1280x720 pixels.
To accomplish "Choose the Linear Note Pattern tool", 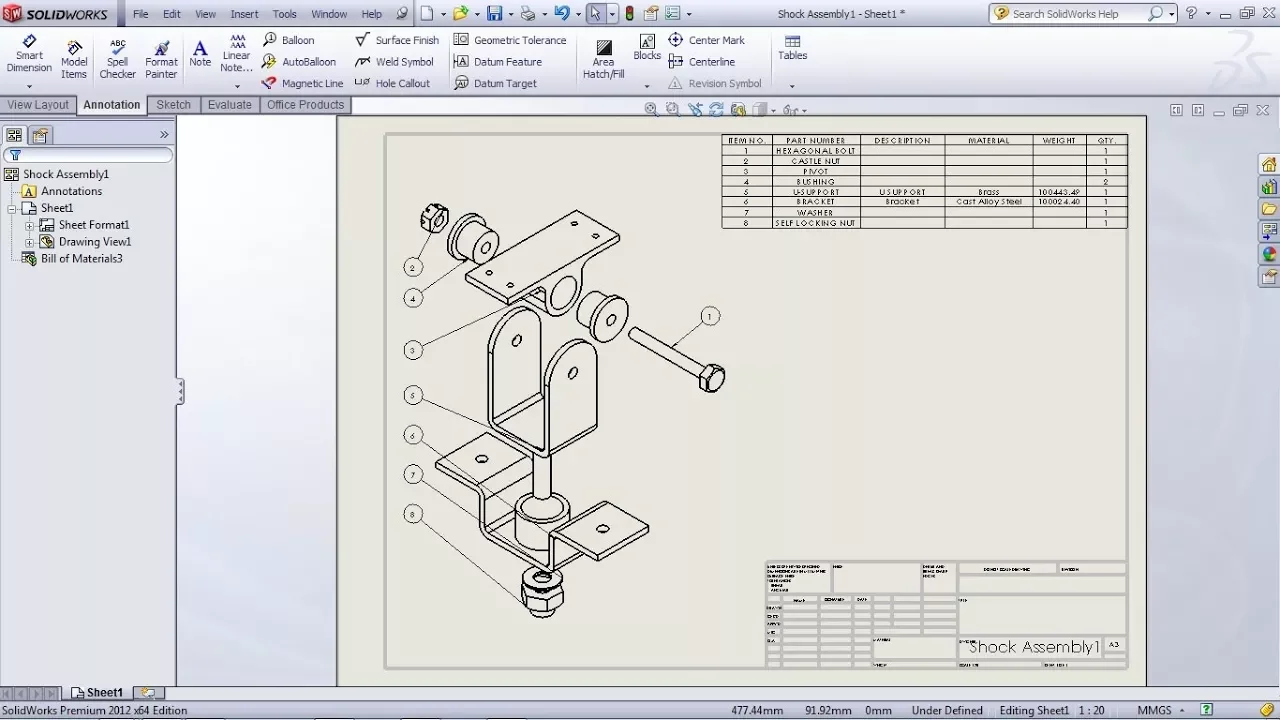I will (237, 54).
